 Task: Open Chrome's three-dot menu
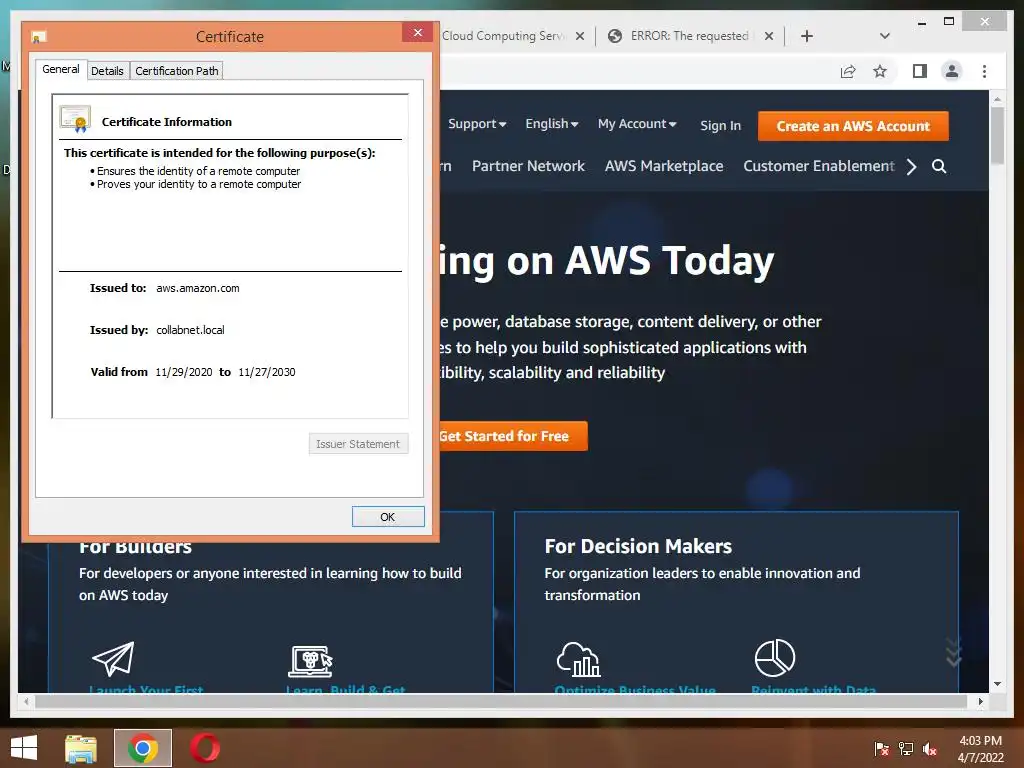pos(984,71)
